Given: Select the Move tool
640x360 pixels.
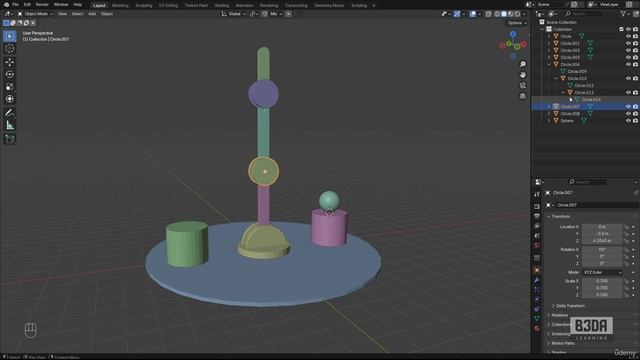Looking at the screenshot, I should tap(10, 62).
